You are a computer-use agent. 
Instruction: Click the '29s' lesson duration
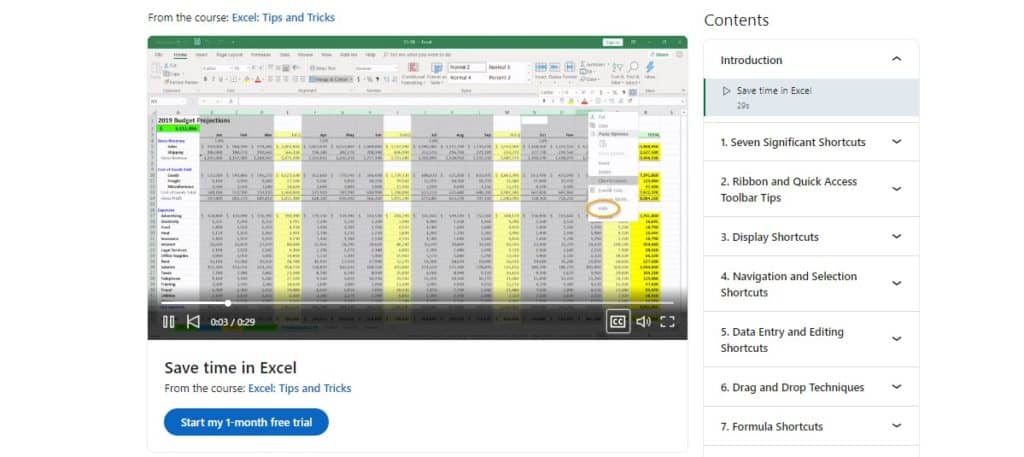pyautogui.click(x=743, y=105)
